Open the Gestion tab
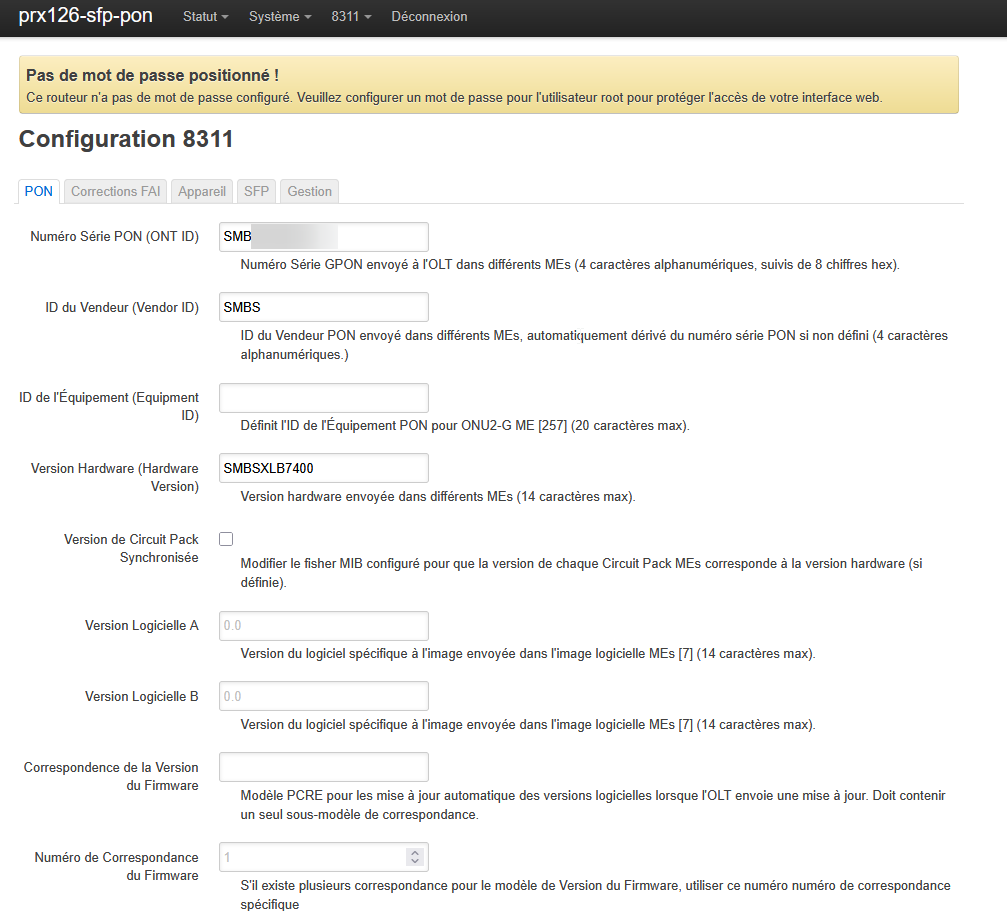Screen dimensions: 1007x911 pyautogui.click(x=309, y=191)
